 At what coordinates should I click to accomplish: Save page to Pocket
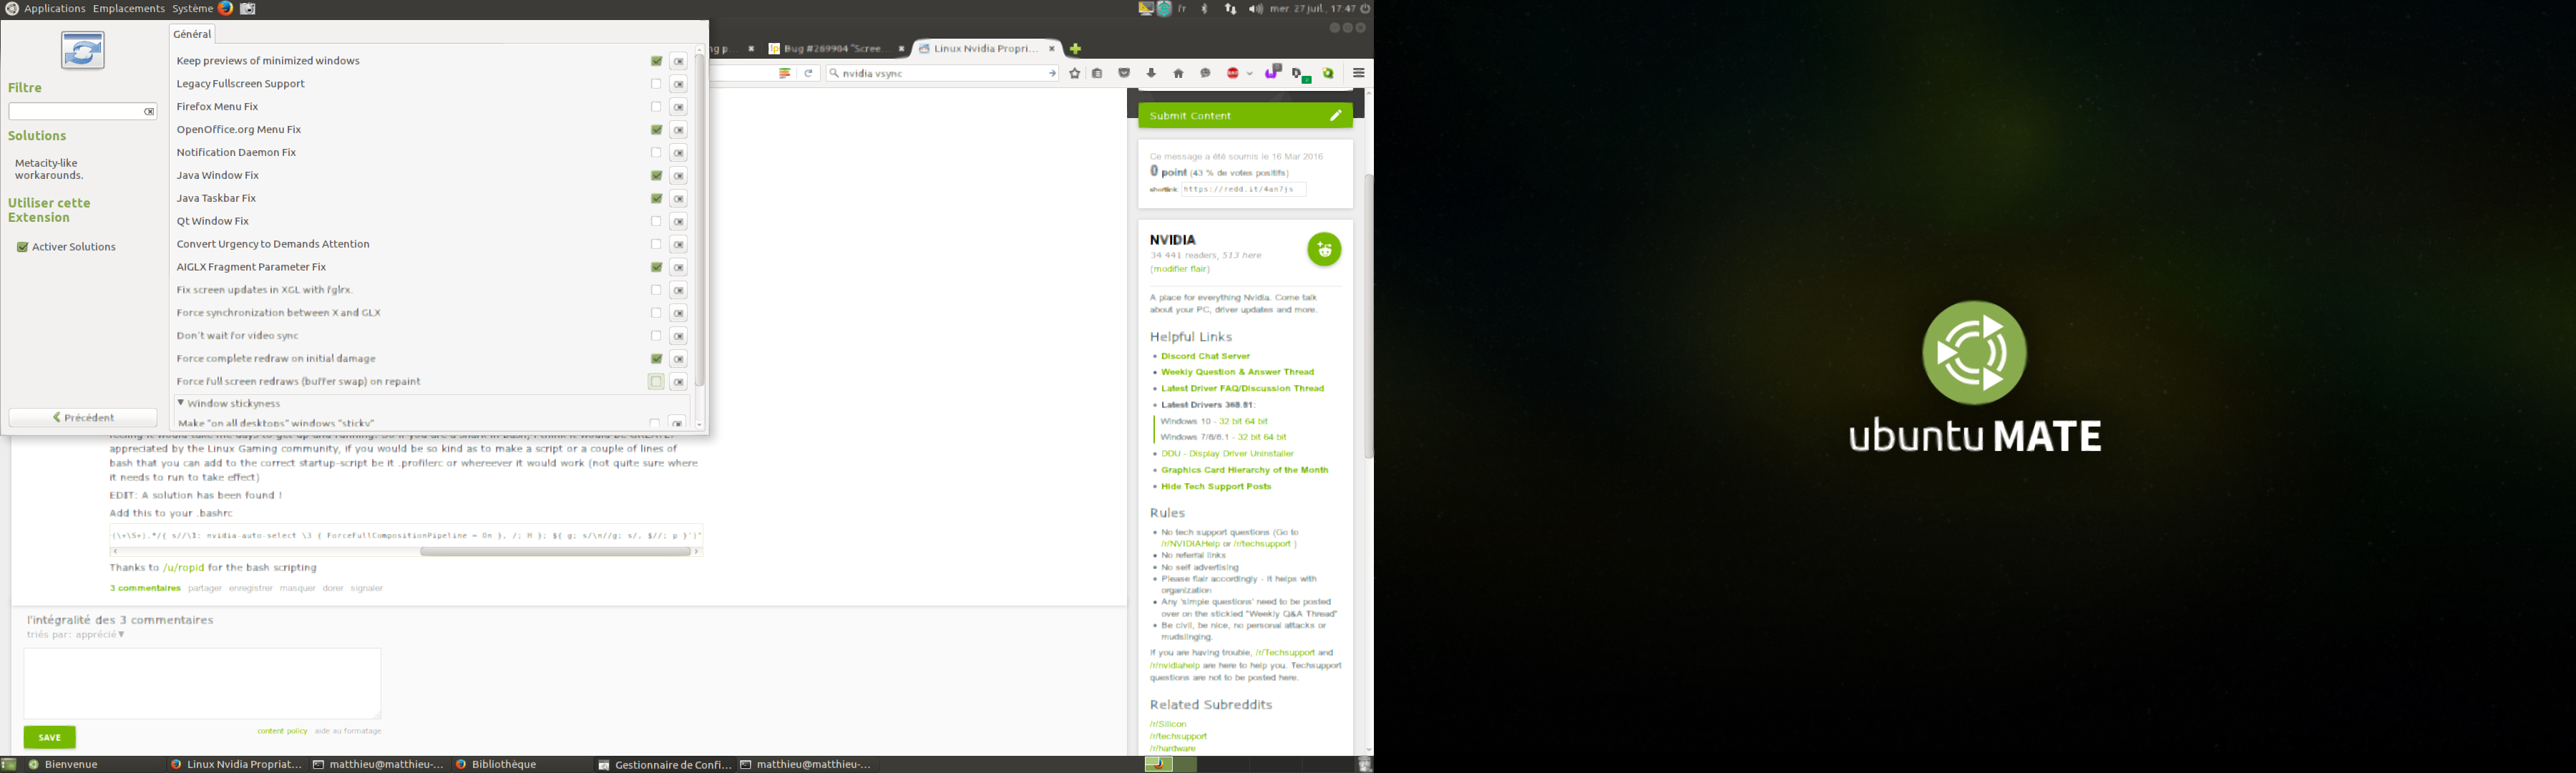pos(1124,73)
